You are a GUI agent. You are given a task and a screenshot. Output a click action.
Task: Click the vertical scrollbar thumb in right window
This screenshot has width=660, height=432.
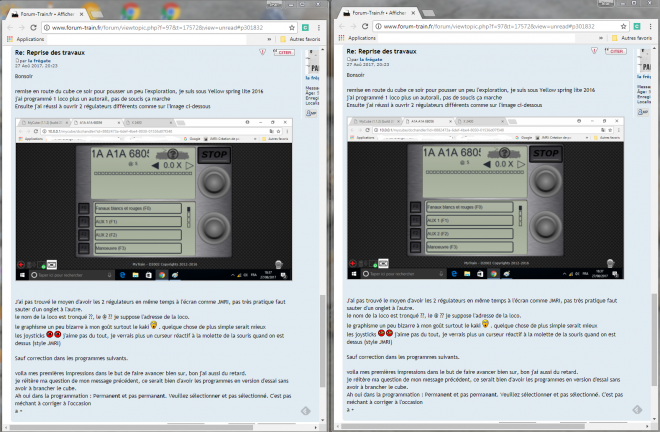pos(655,339)
